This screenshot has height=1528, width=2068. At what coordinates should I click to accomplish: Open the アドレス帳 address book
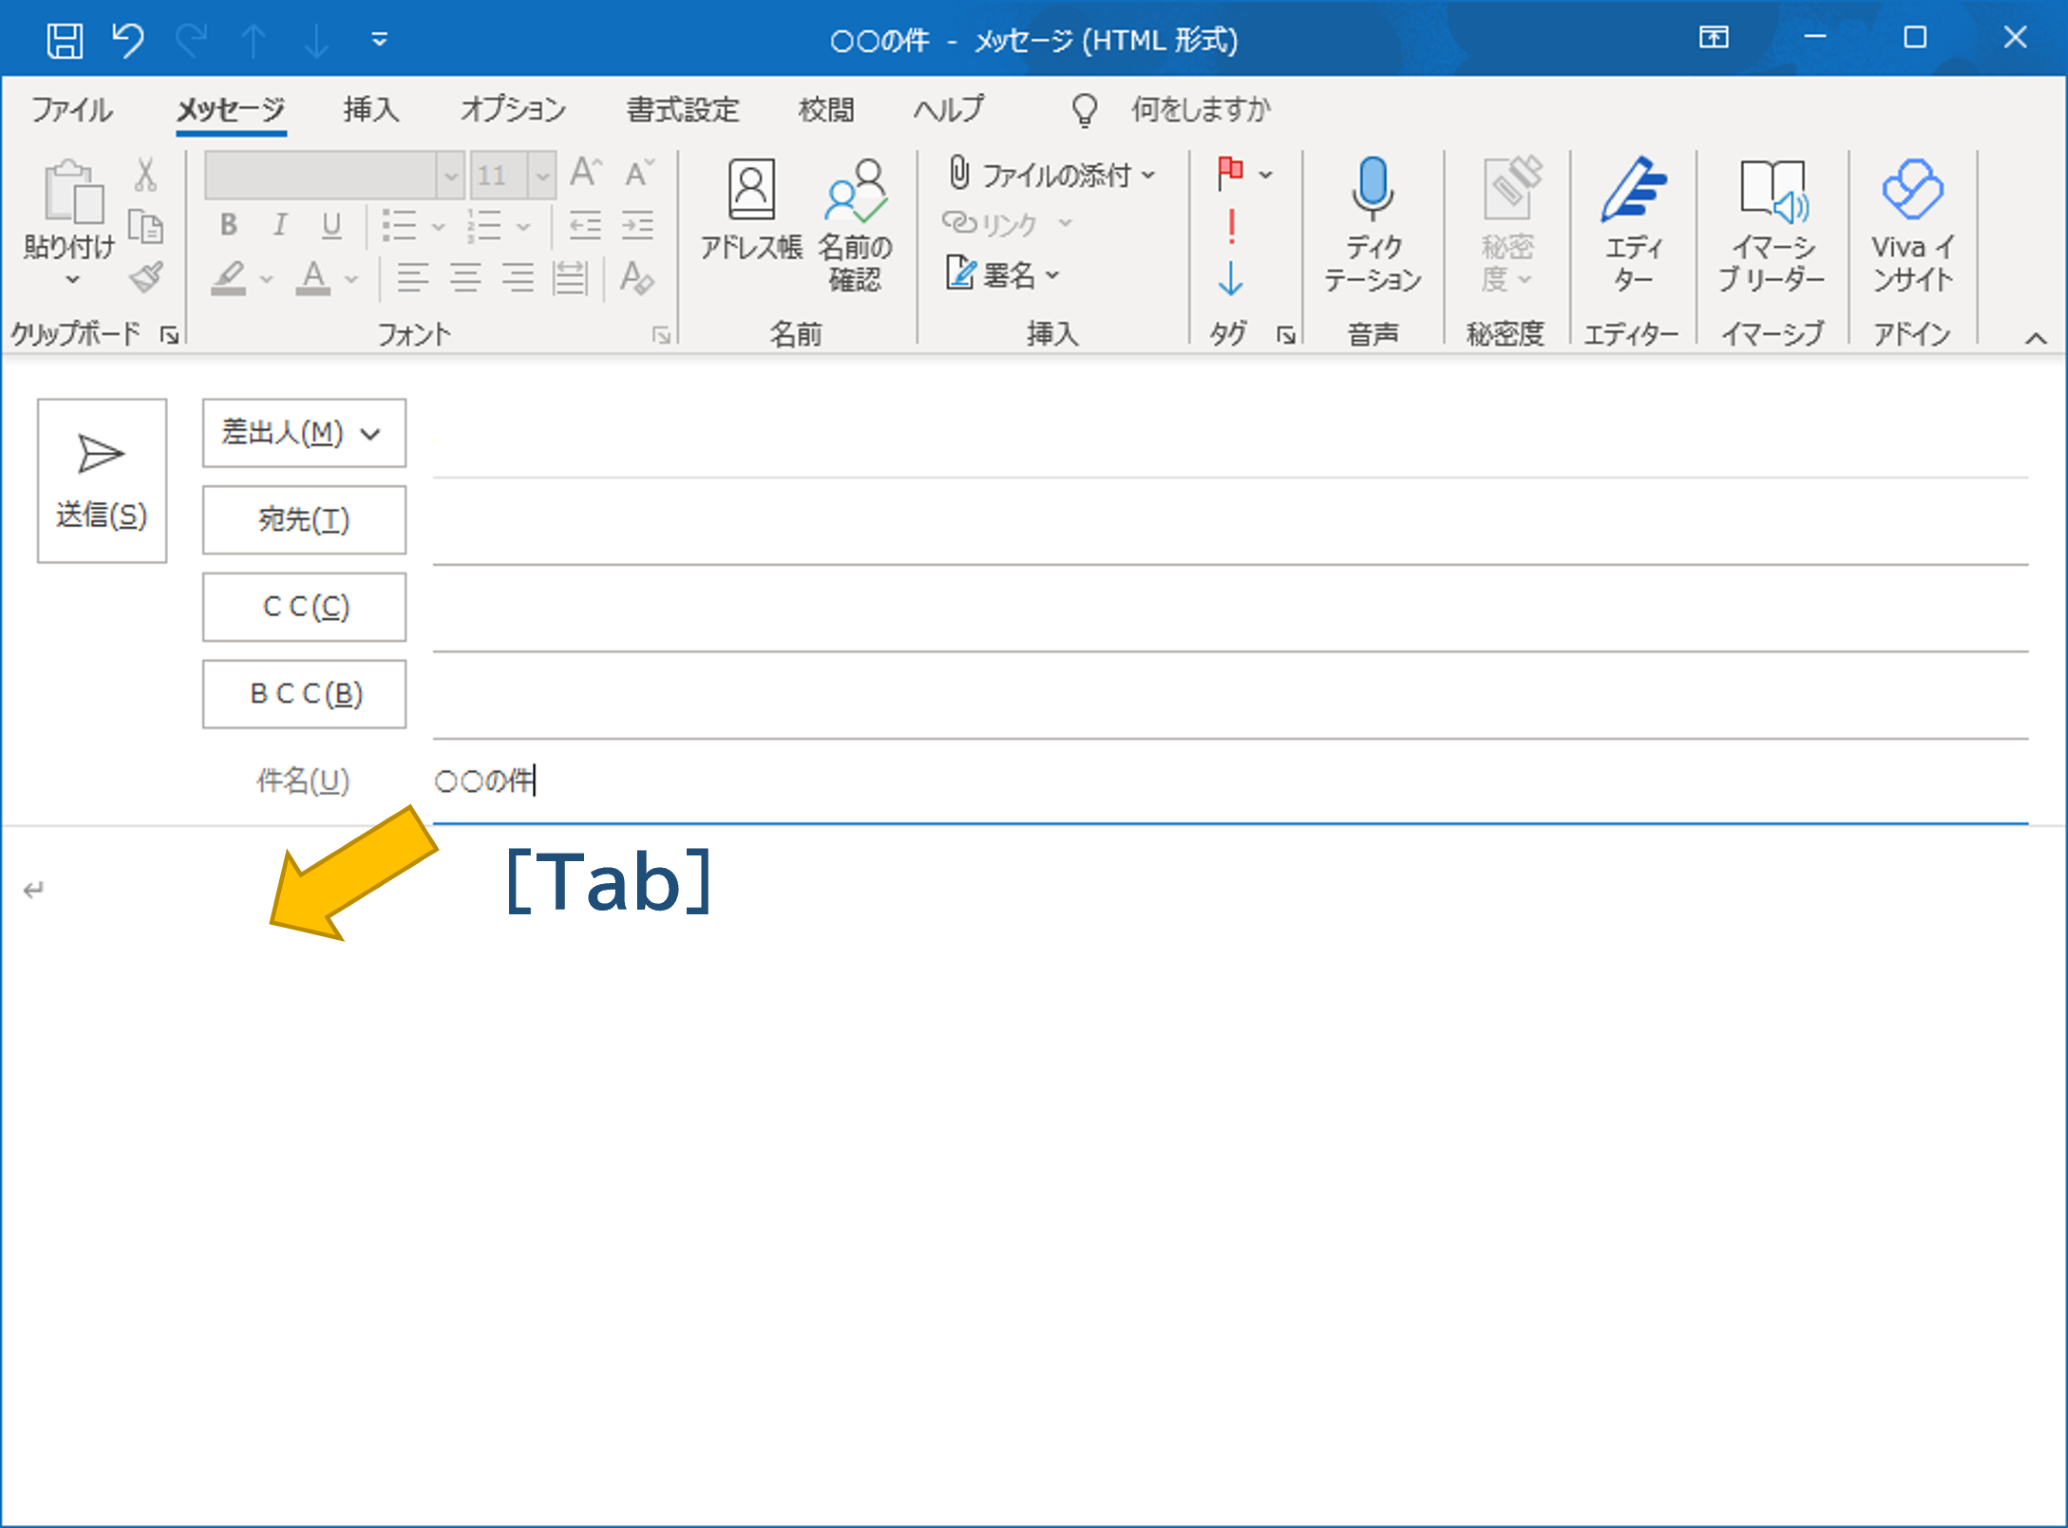click(x=751, y=211)
